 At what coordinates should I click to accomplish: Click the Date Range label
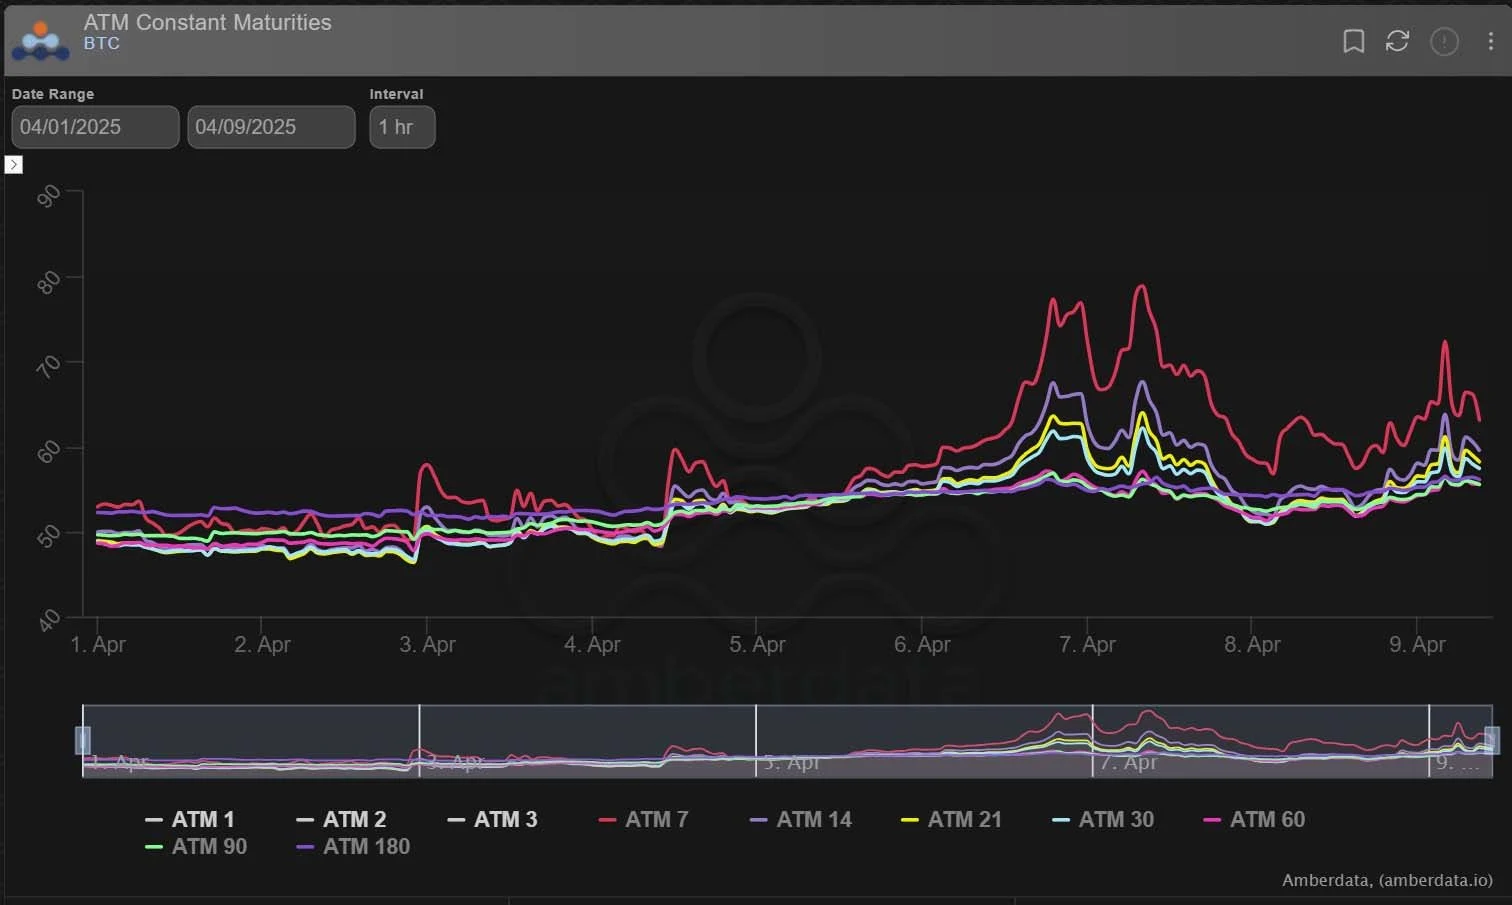click(53, 94)
